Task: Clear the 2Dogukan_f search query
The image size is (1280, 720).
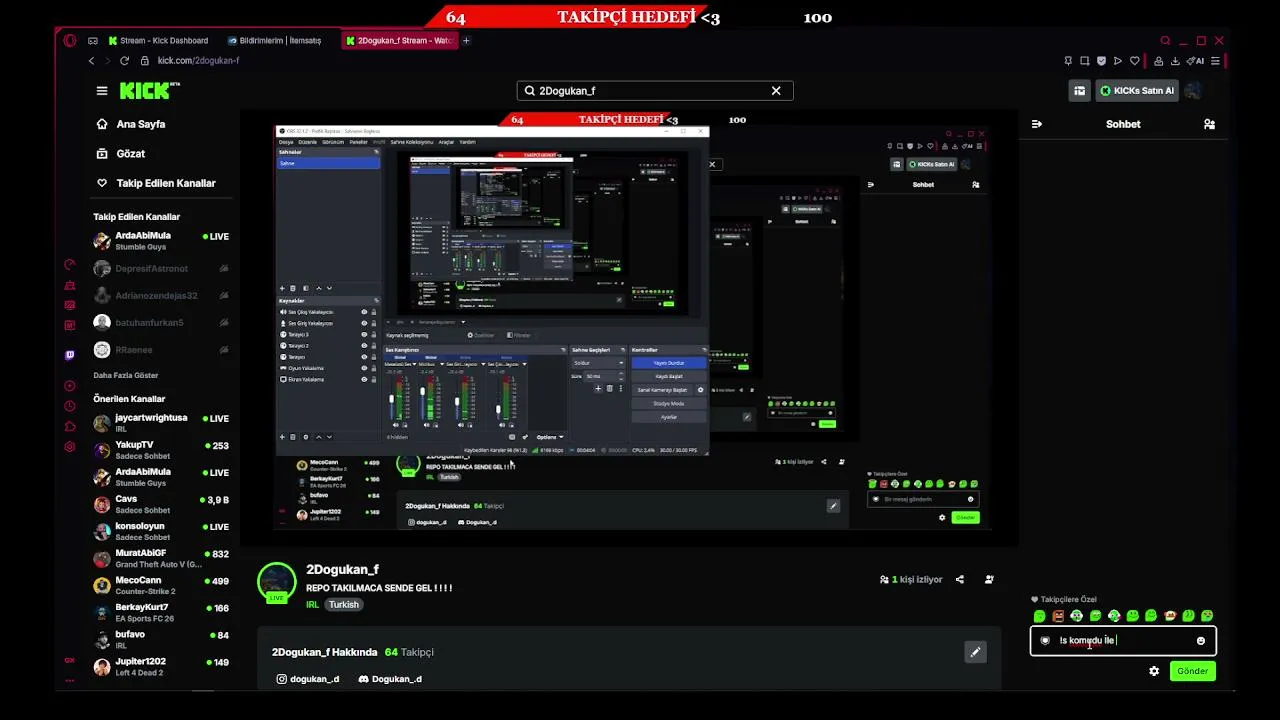Action: tap(775, 91)
